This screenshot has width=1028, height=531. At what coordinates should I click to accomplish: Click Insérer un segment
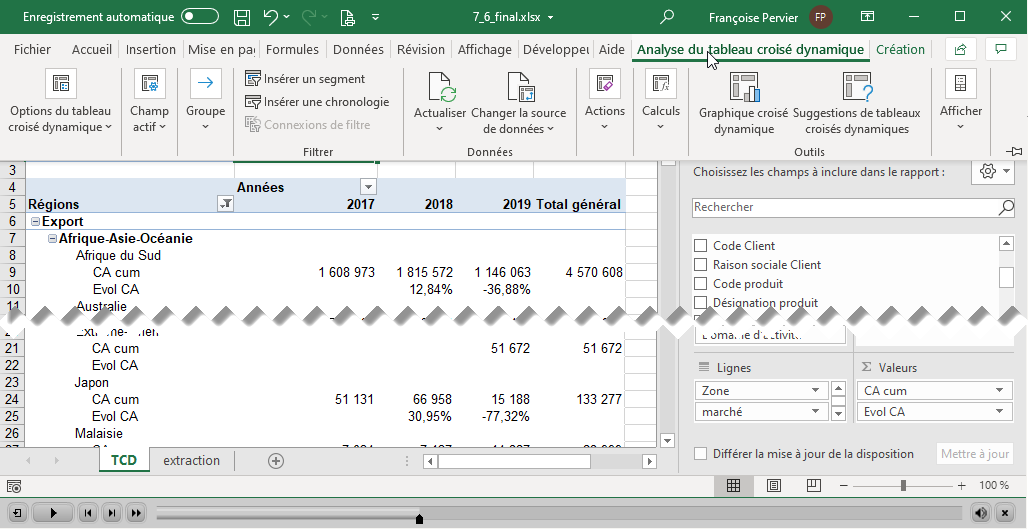point(305,79)
